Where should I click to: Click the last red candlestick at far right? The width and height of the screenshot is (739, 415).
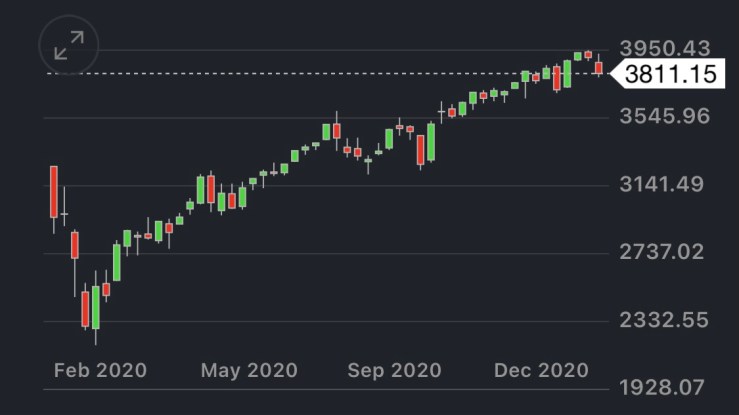click(598, 67)
